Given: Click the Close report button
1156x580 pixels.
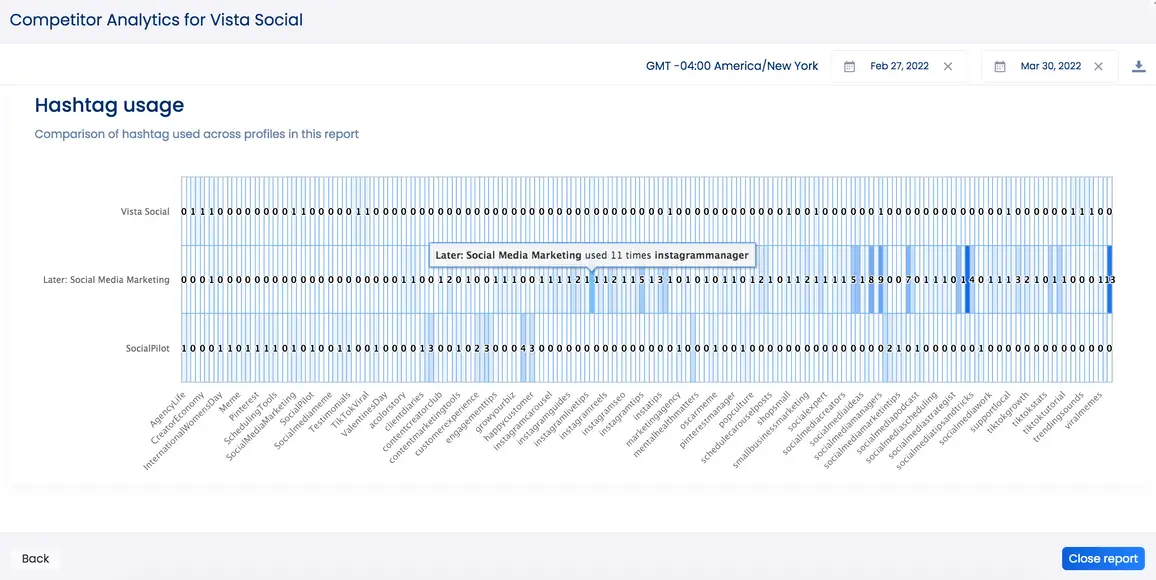Looking at the screenshot, I should (x=1103, y=558).
